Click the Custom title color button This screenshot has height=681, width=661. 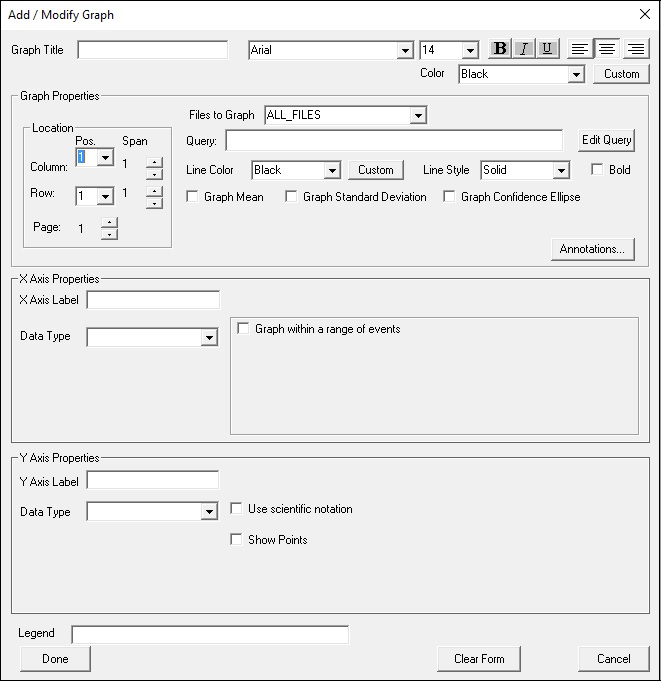[621, 74]
